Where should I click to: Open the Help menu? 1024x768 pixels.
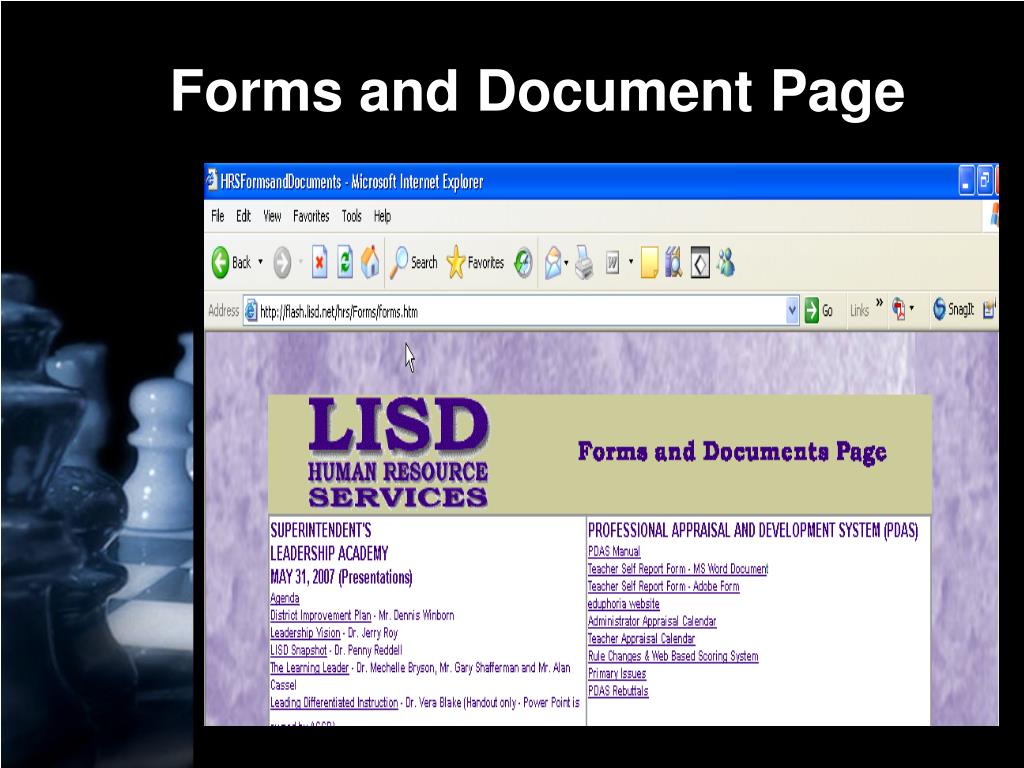coord(382,216)
